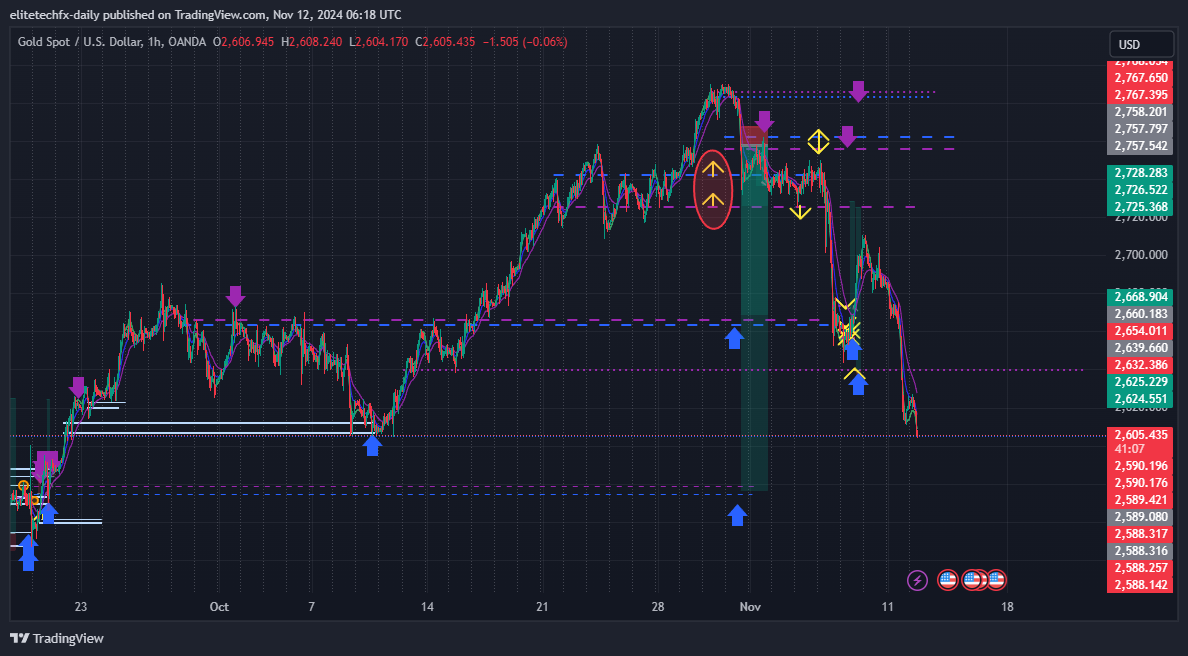The height and width of the screenshot is (656, 1188).
Task: Open the USD currency selector
Action: point(1140,45)
